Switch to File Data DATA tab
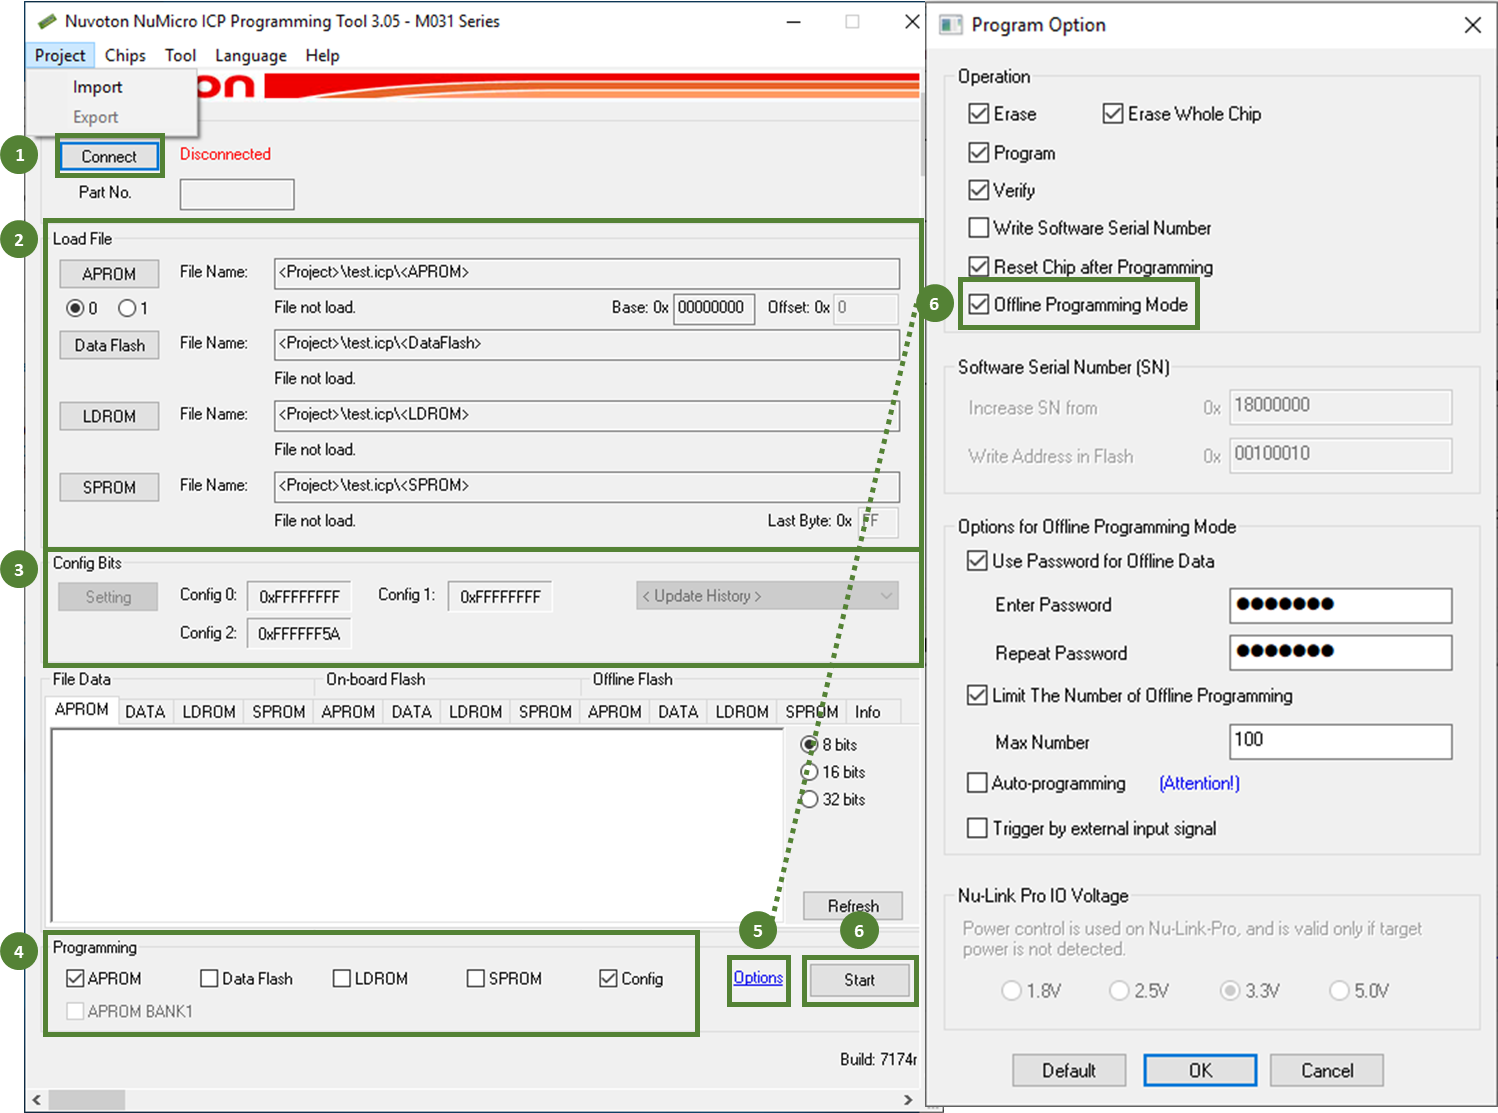The width and height of the screenshot is (1498, 1113). click(x=145, y=712)
